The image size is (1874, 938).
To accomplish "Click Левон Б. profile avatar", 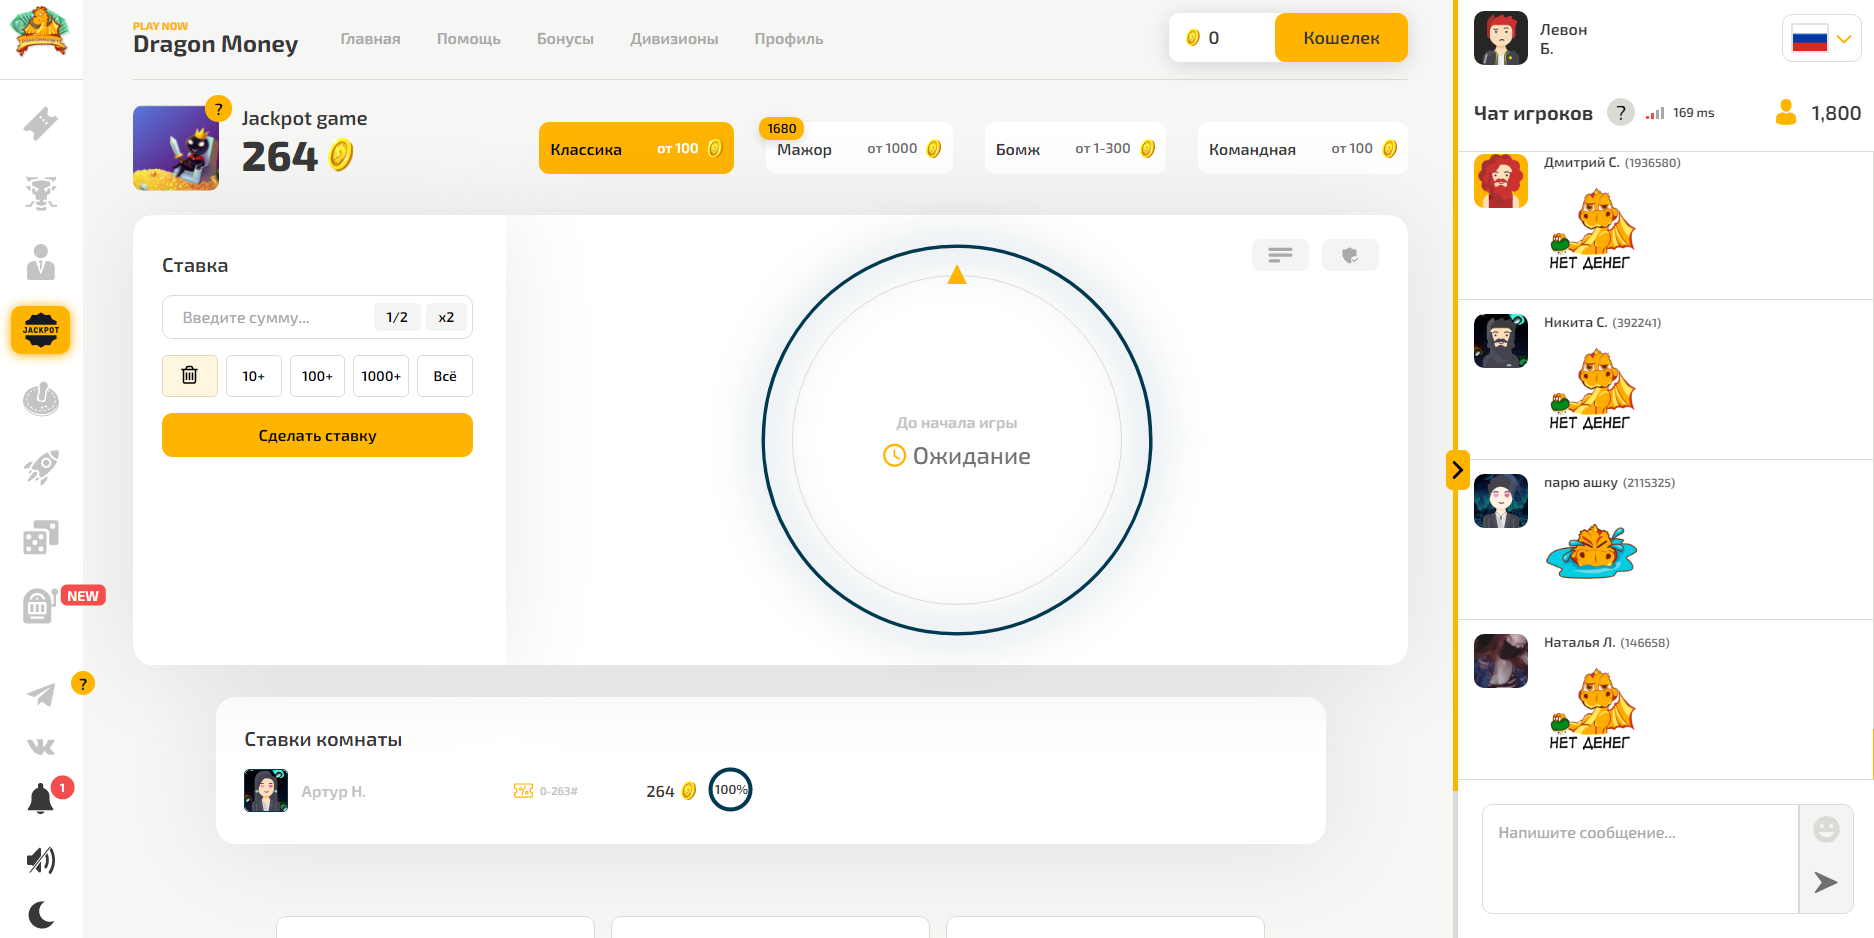I will 1501,38.
